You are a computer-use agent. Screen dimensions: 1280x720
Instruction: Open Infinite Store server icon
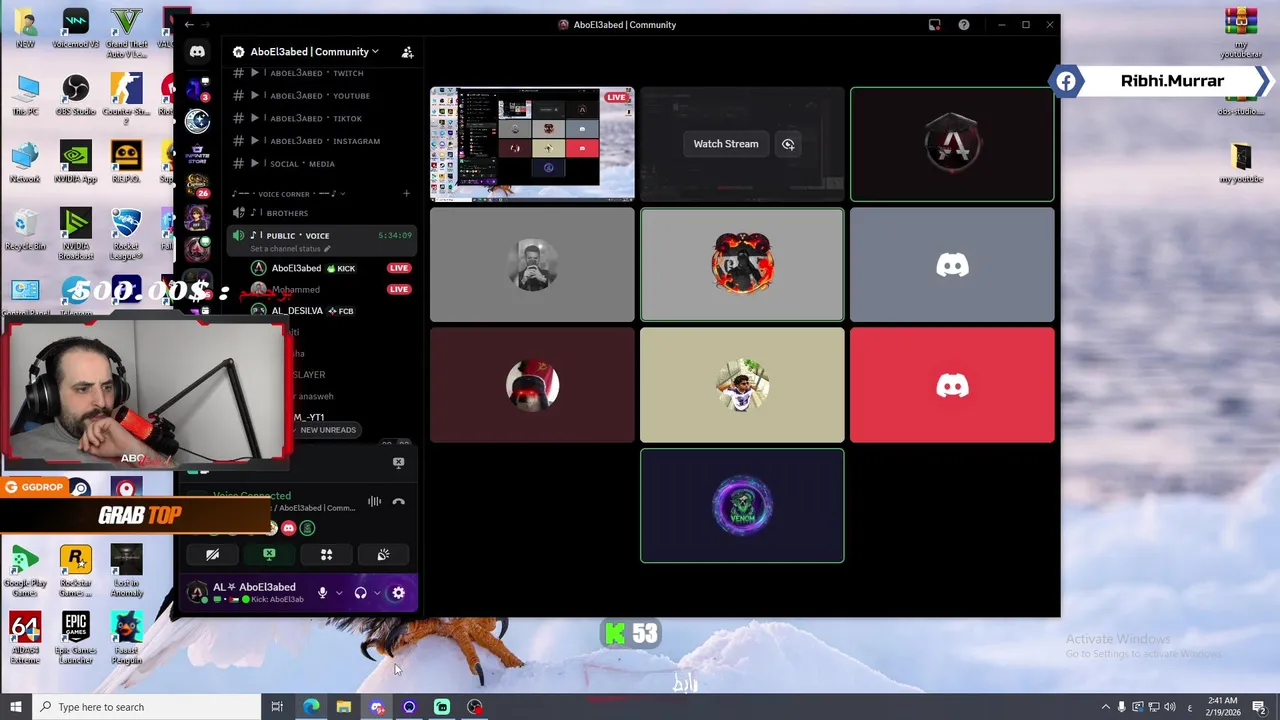click(x=197, y=153)
